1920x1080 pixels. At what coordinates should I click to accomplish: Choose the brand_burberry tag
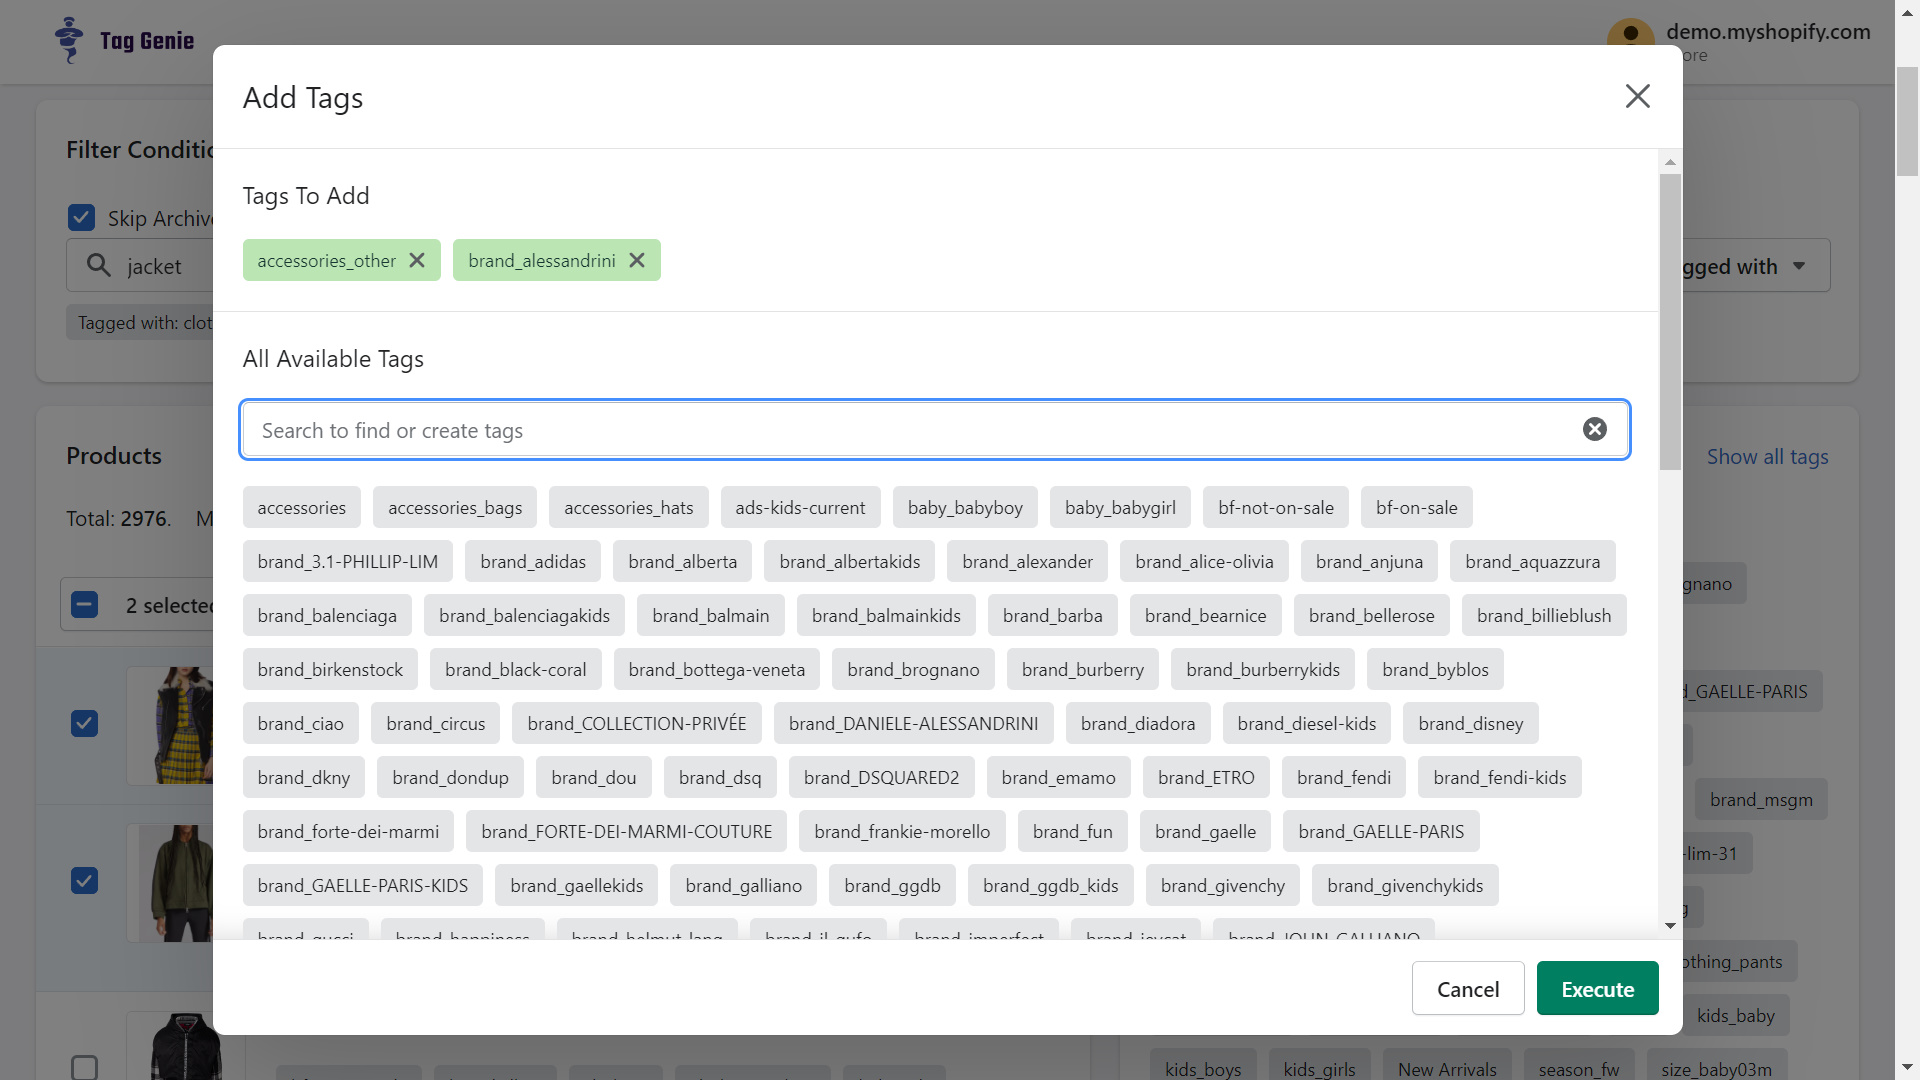click(x=1082, y=669)
